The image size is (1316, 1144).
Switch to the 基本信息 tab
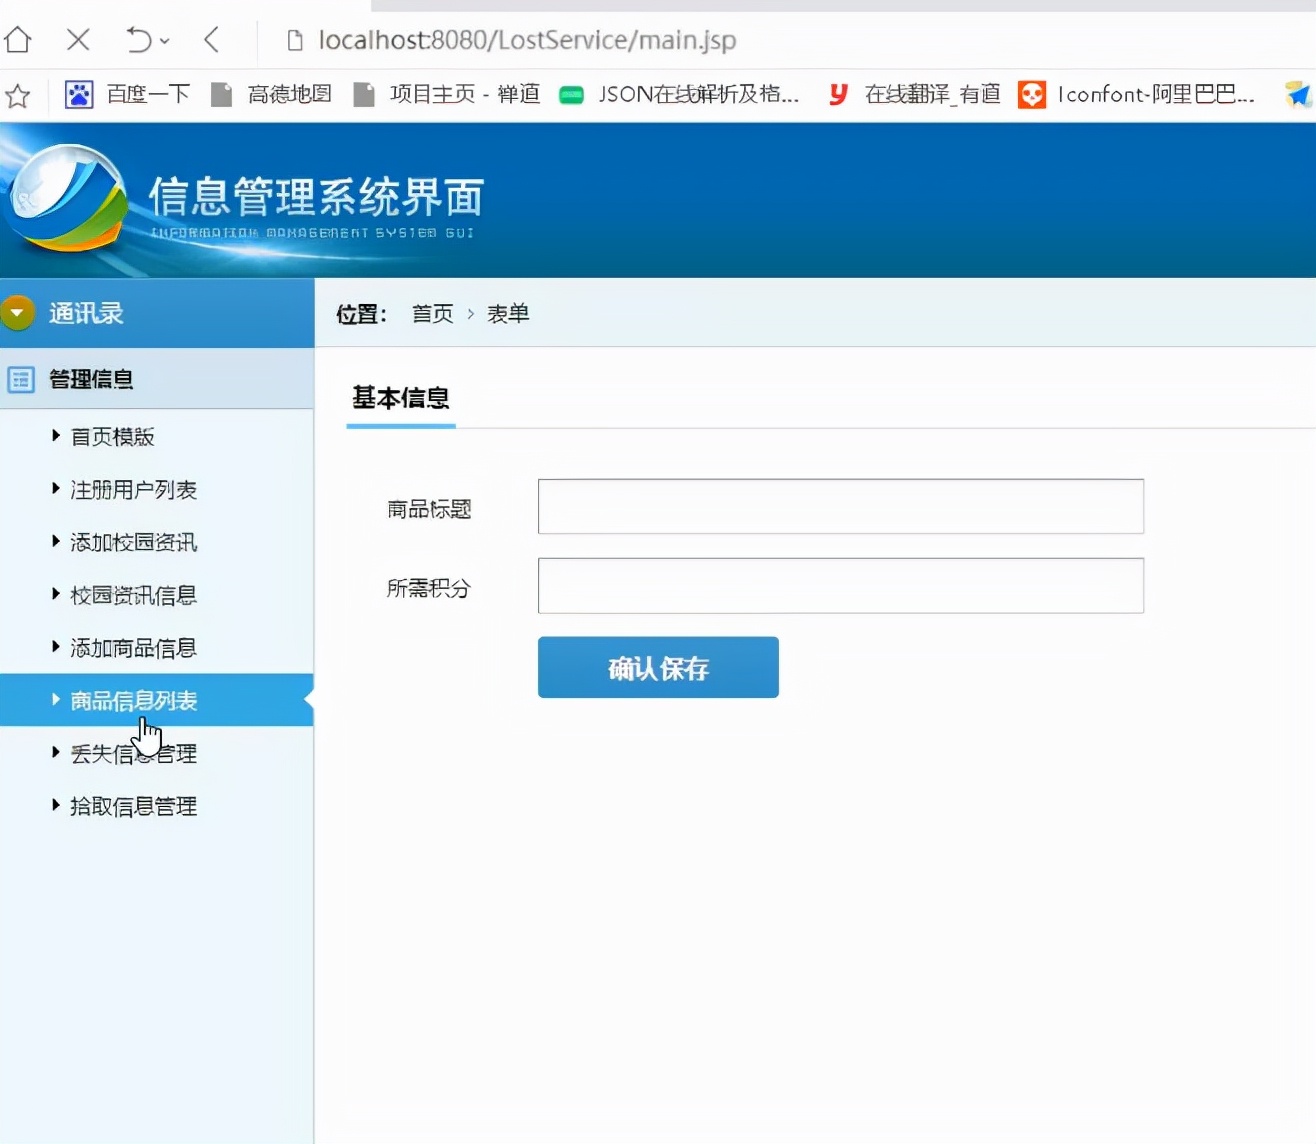click(399, 398)
